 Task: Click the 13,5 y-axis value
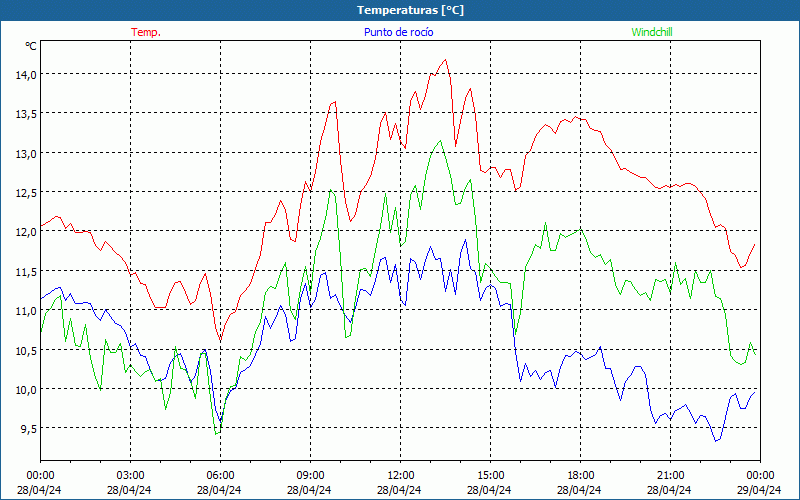(26, 114)
